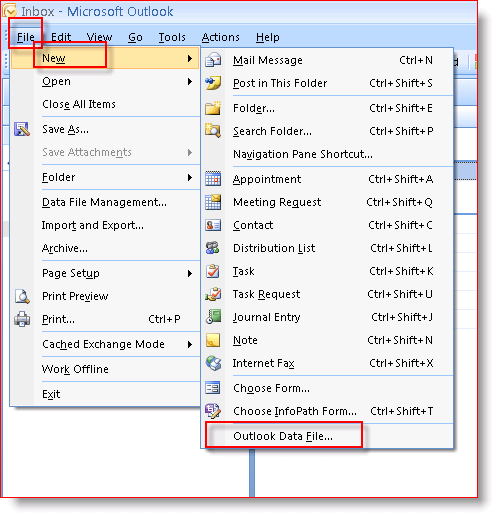Select Meeting Request entry
Viewport: 496px width, 516px height.
[327, 202]
